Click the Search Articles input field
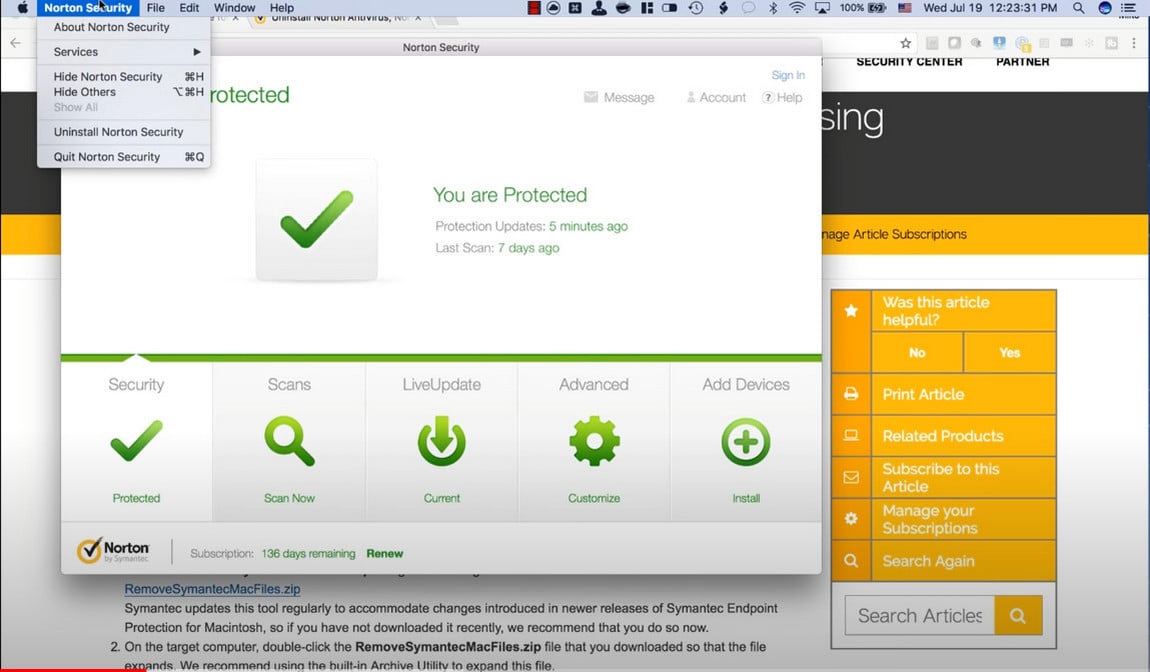The image size is (1150, 672). (x=920, y=616)
